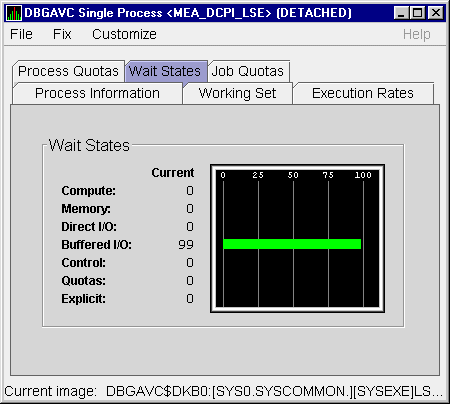Open the Fix menu
The width and height of the screenshot is (450, 404).
[x=62, y=34]
